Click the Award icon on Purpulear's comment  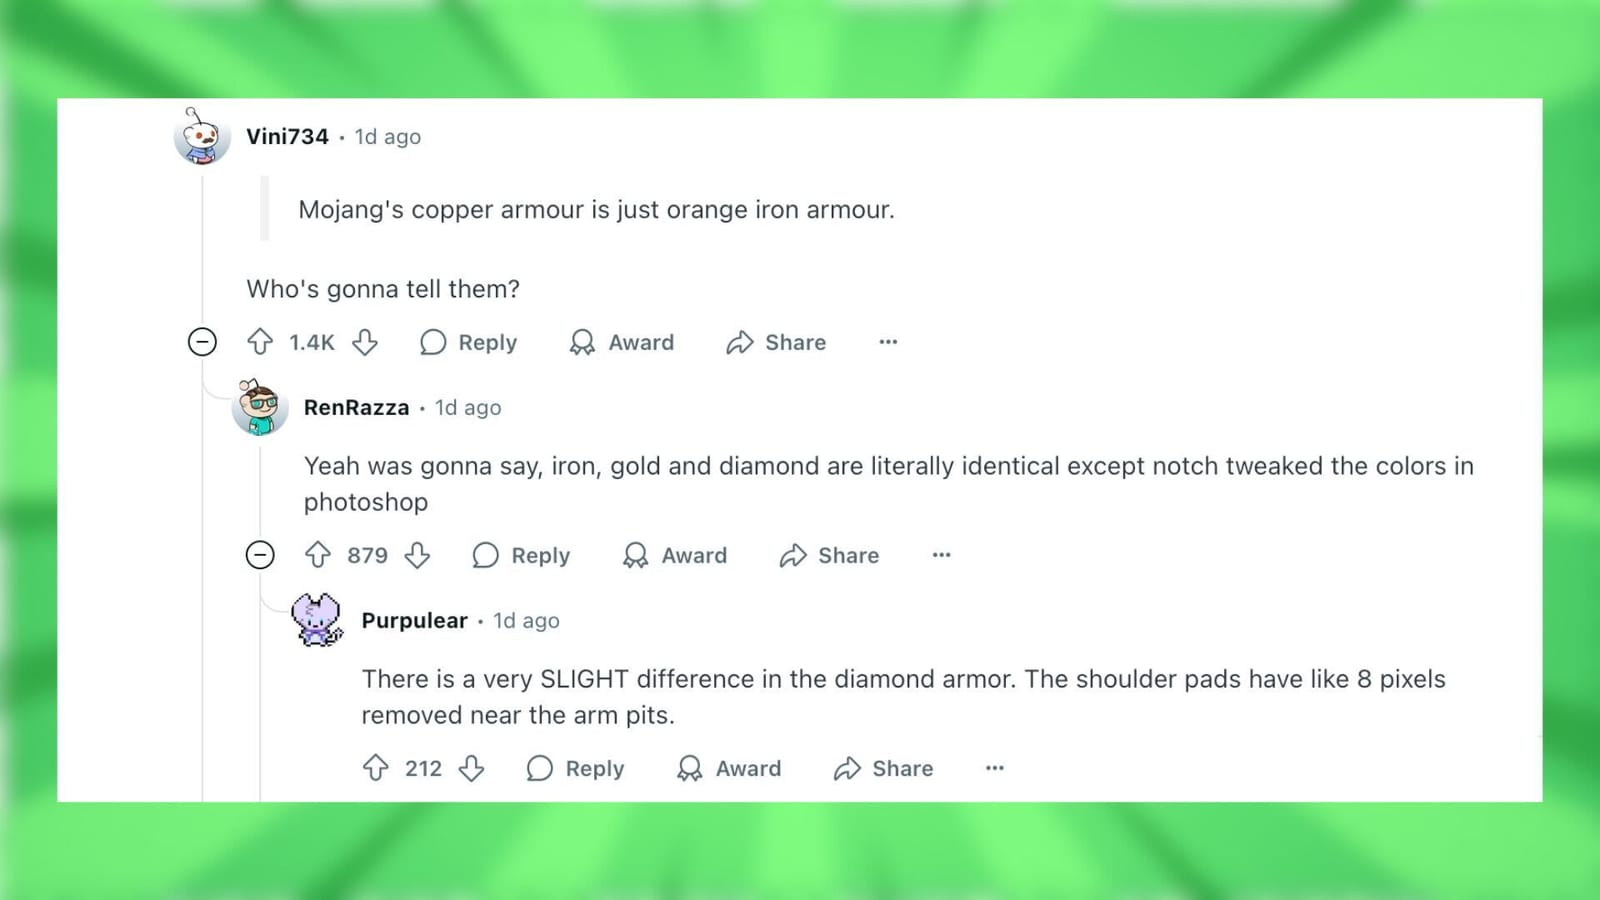point(689,768)
